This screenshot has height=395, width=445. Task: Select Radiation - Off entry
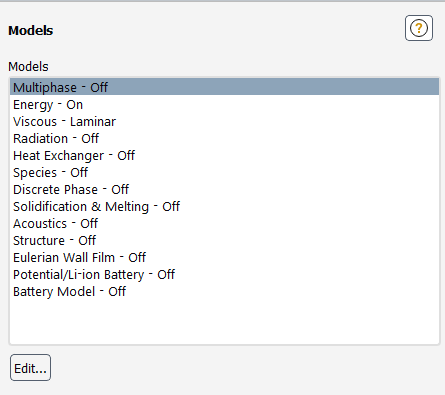click(224, 138)
